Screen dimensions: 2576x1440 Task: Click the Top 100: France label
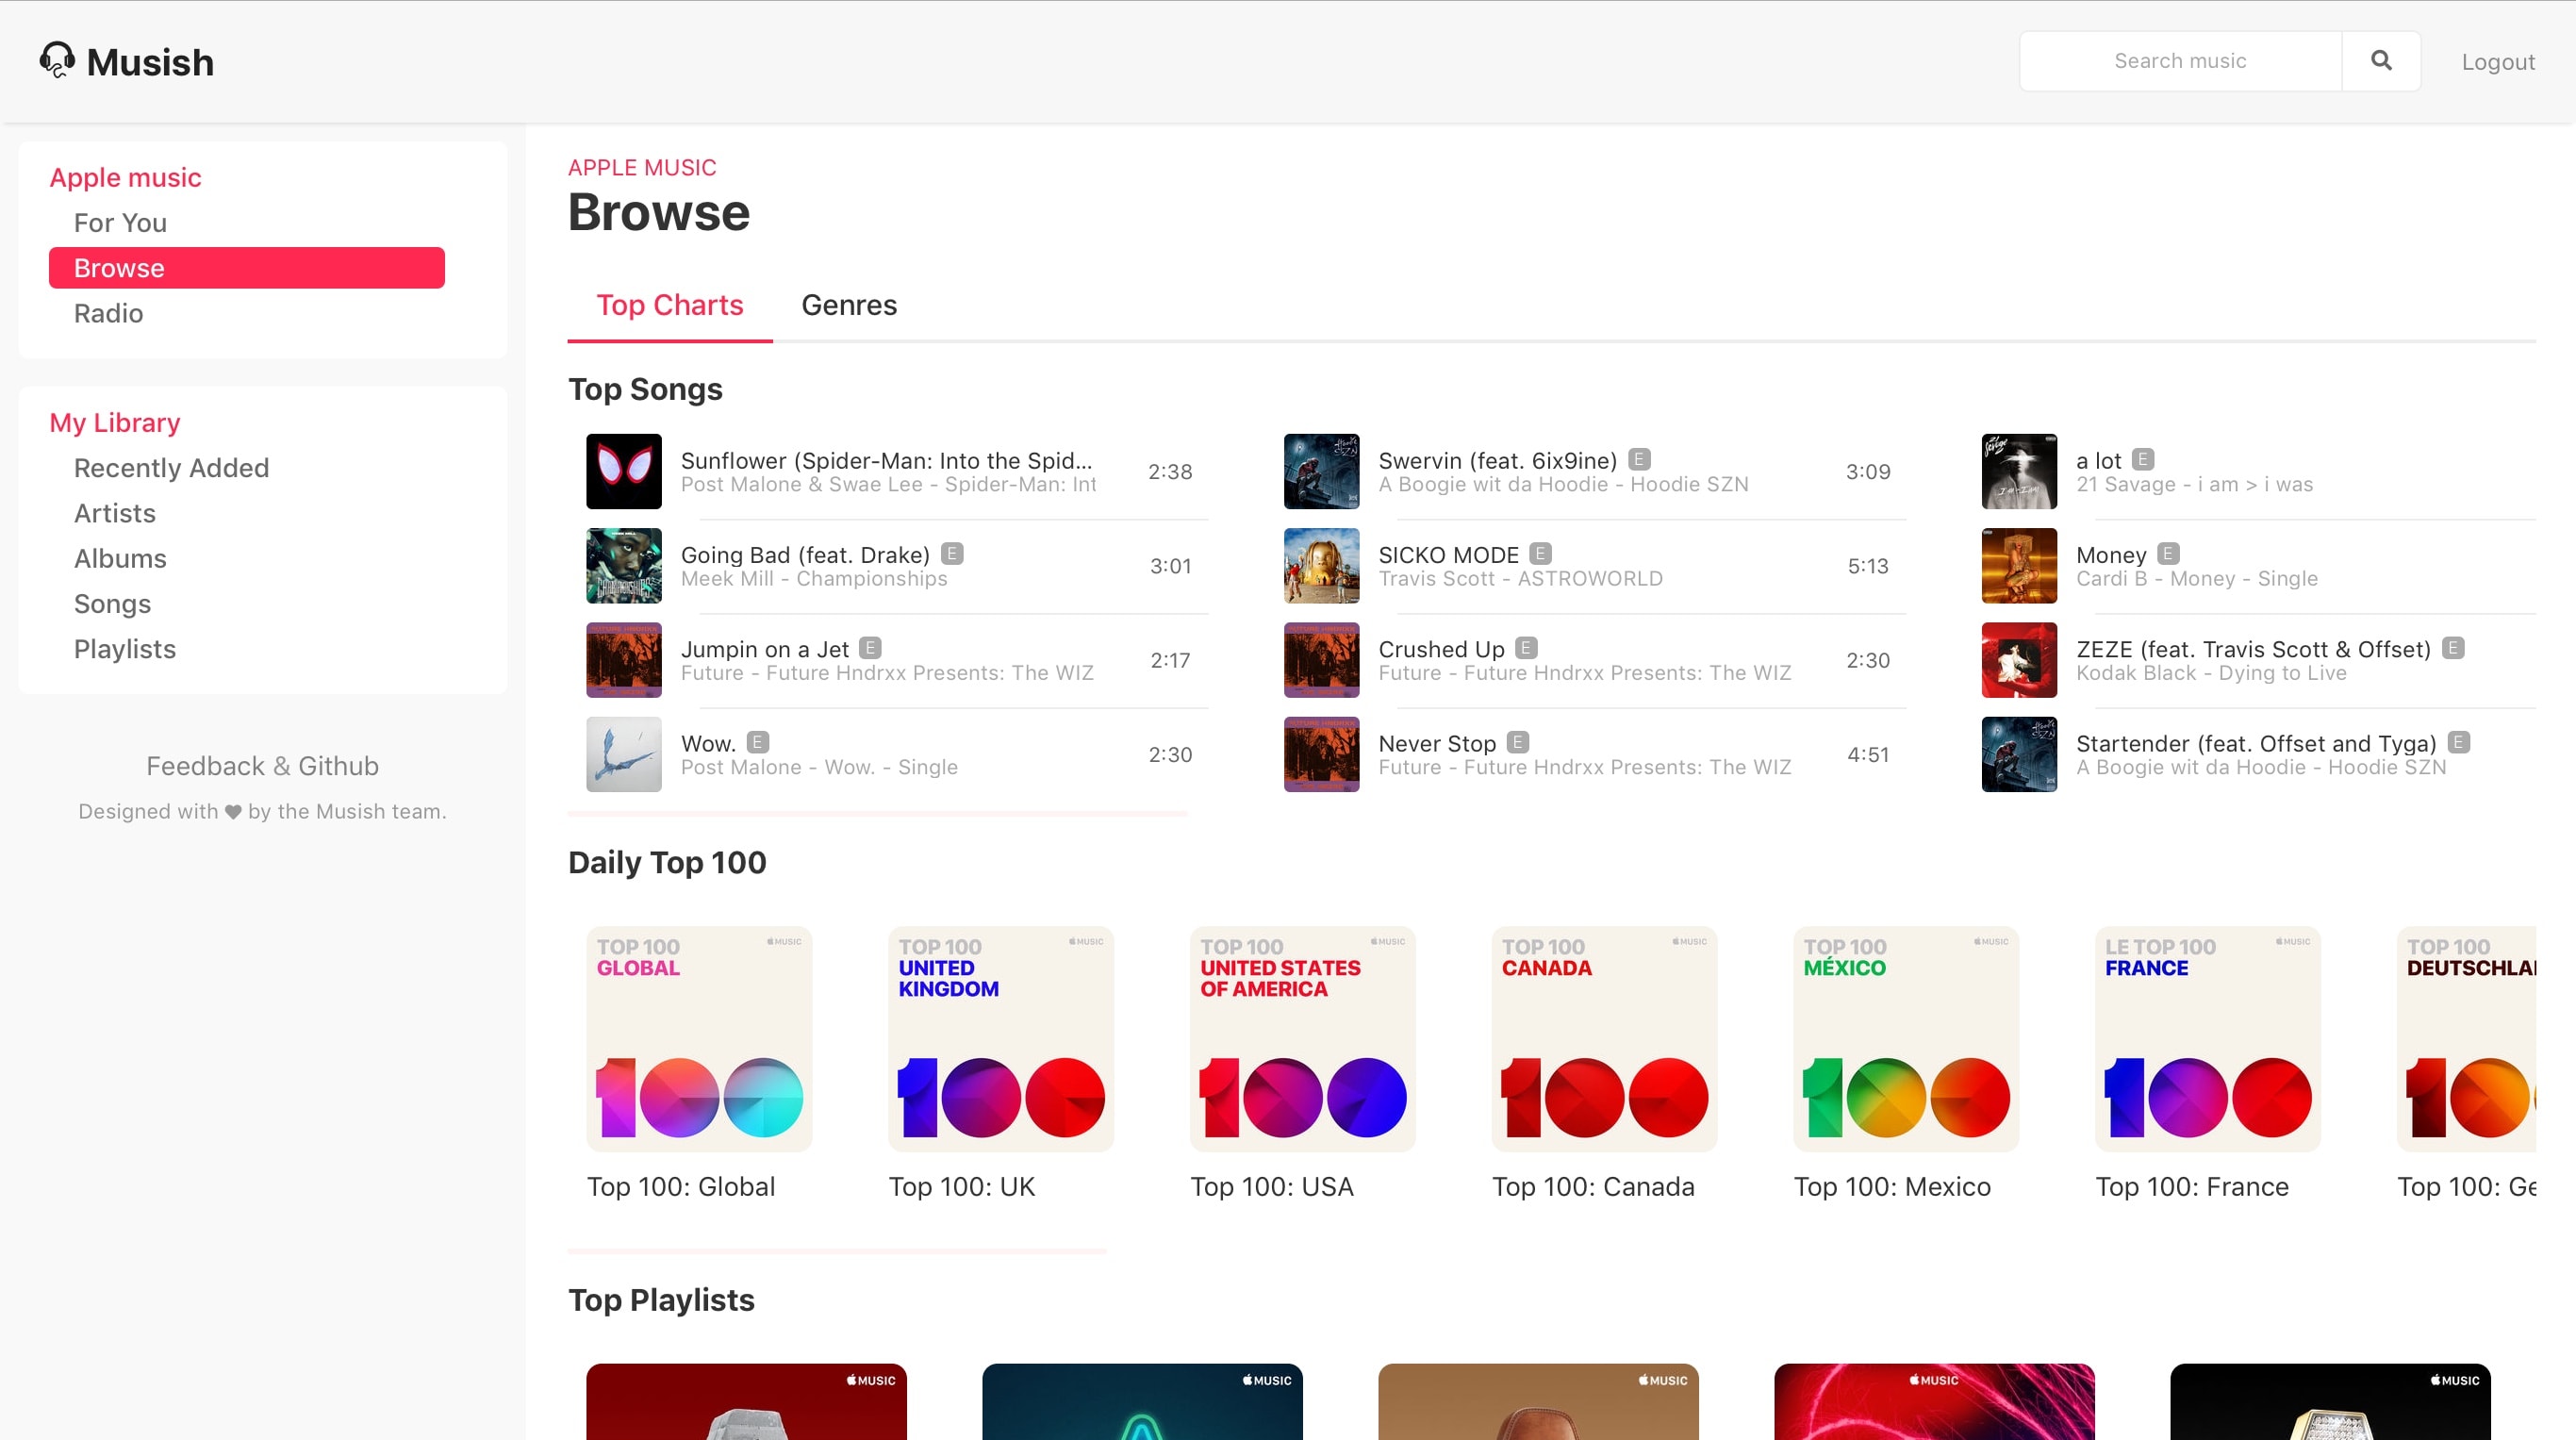click(2192, 1187)
